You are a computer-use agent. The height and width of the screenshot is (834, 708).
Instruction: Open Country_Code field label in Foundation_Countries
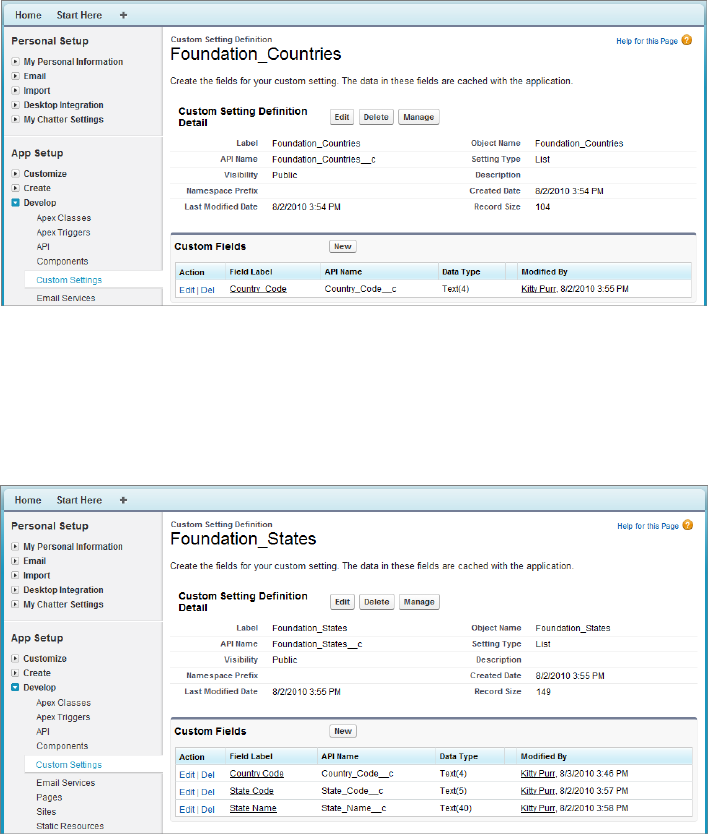point(258,289)
